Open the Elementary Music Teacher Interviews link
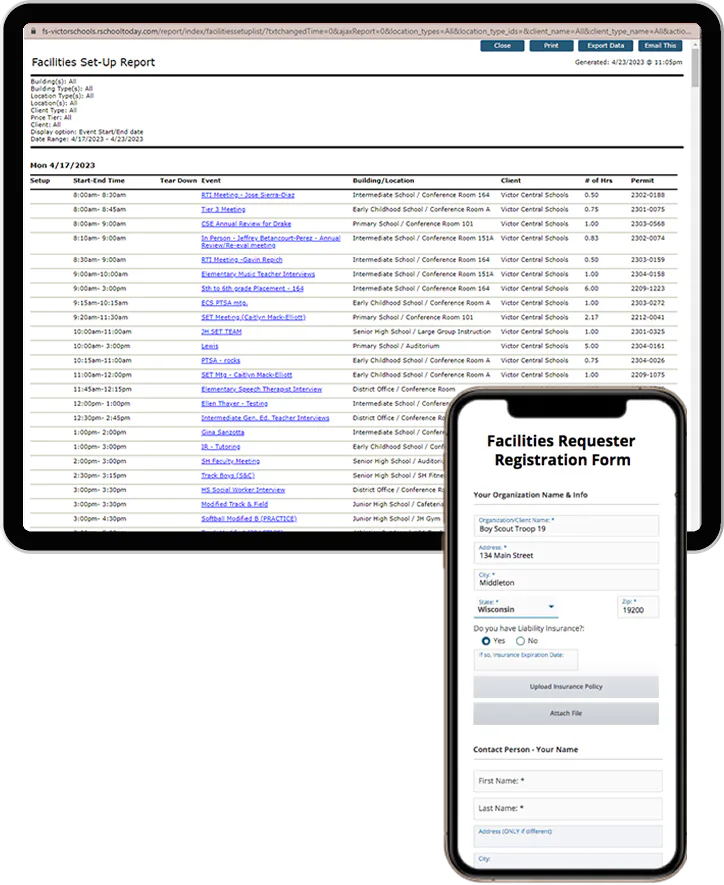Screen dimensions: 724x885 pyautogui.click(x=258, y=274)
